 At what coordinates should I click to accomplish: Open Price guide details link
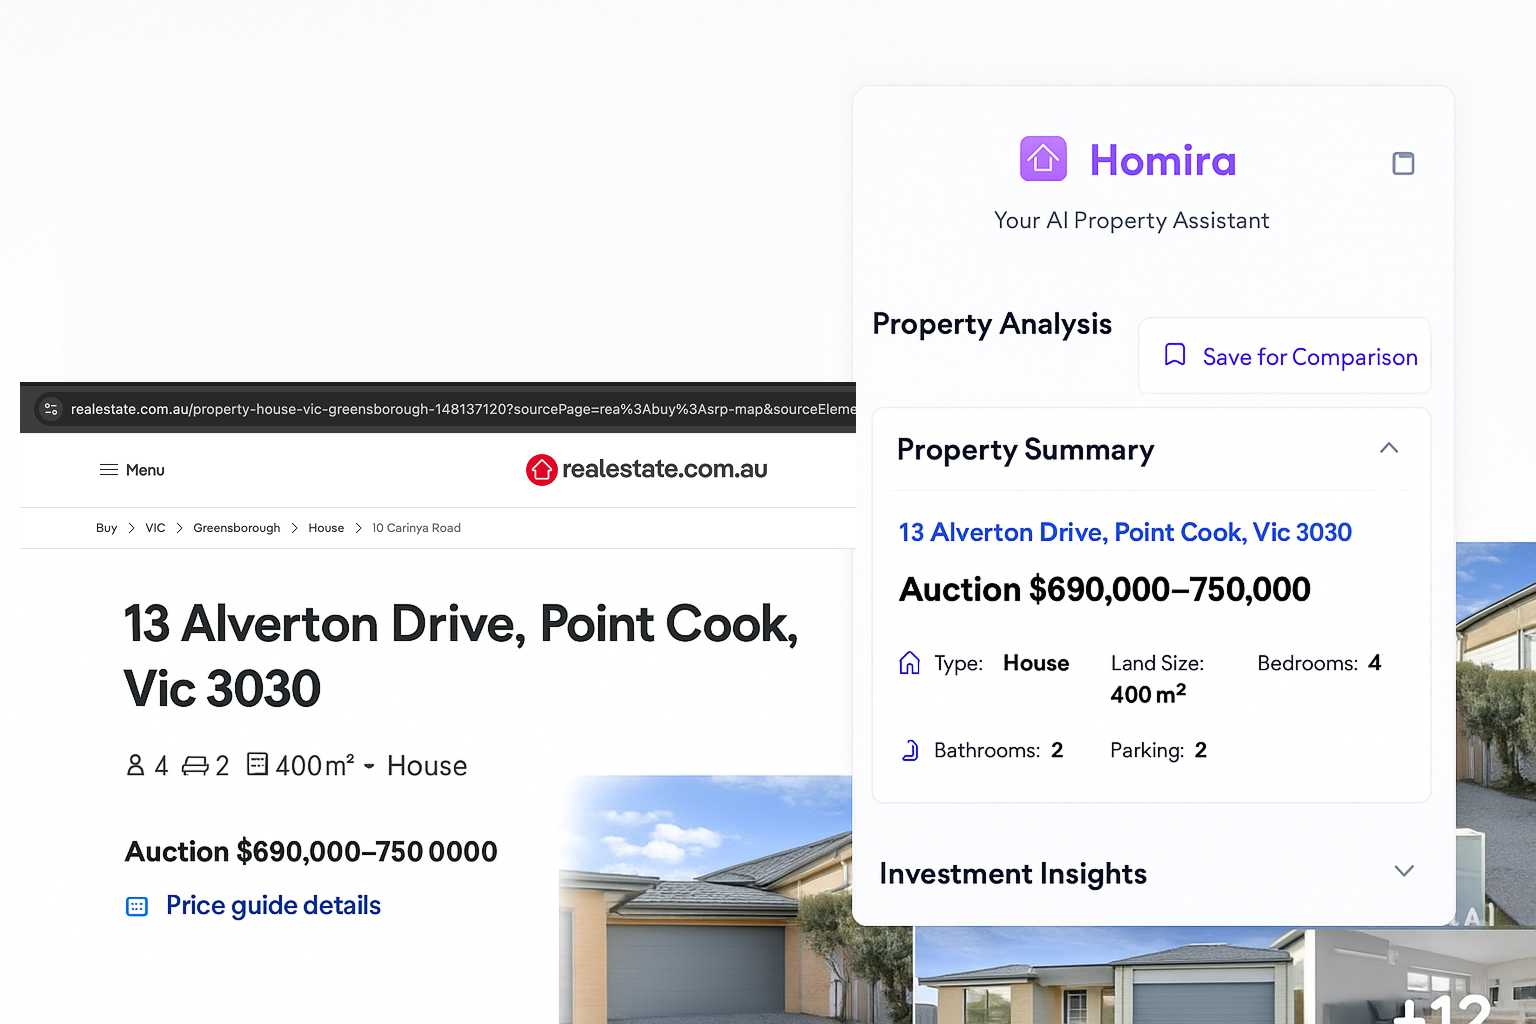point(273,905)
